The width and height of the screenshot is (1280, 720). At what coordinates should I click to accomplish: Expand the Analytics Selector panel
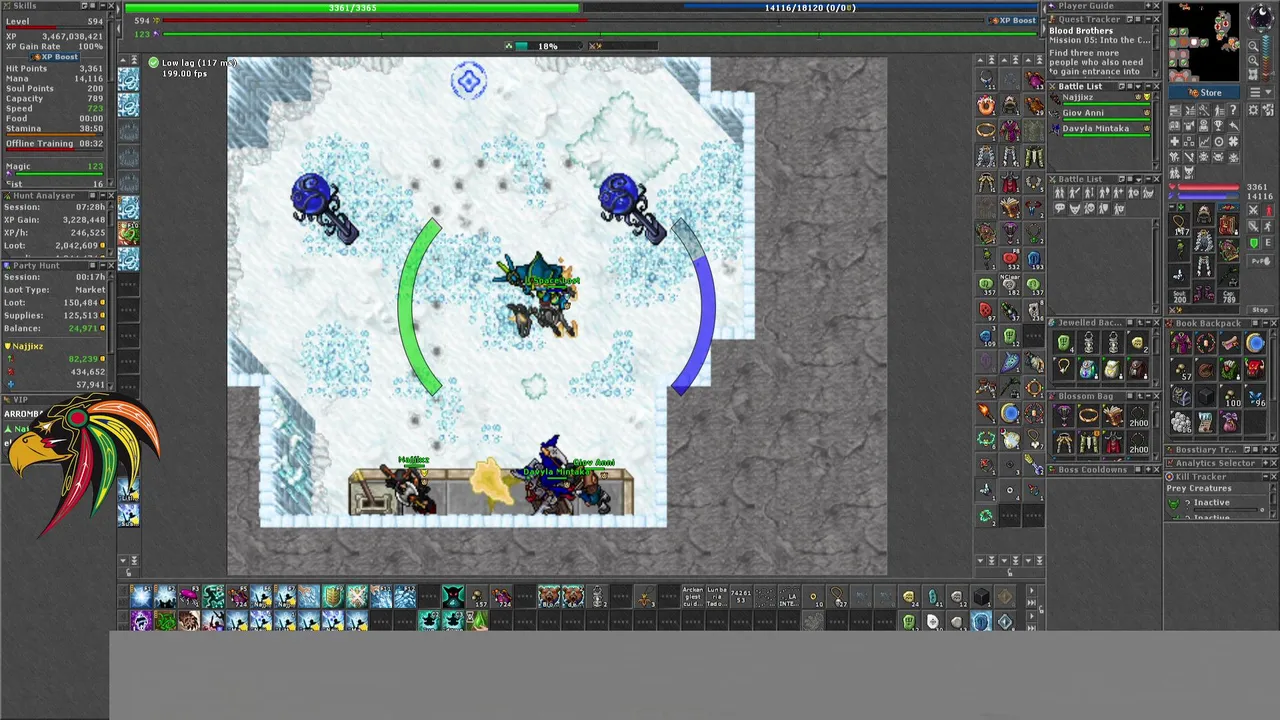pos(1265,463)
